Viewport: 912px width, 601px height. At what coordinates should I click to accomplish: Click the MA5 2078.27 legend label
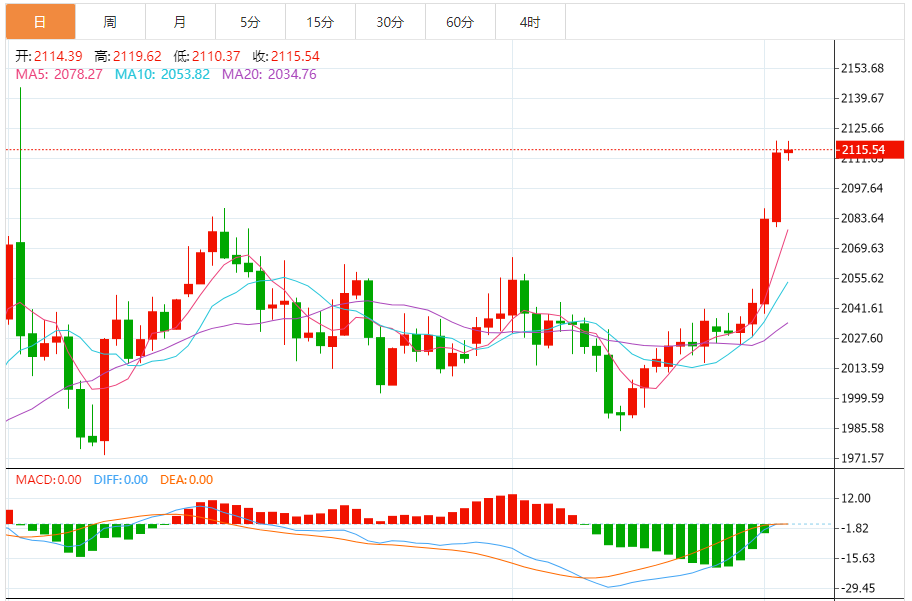(x=59, y=74)
